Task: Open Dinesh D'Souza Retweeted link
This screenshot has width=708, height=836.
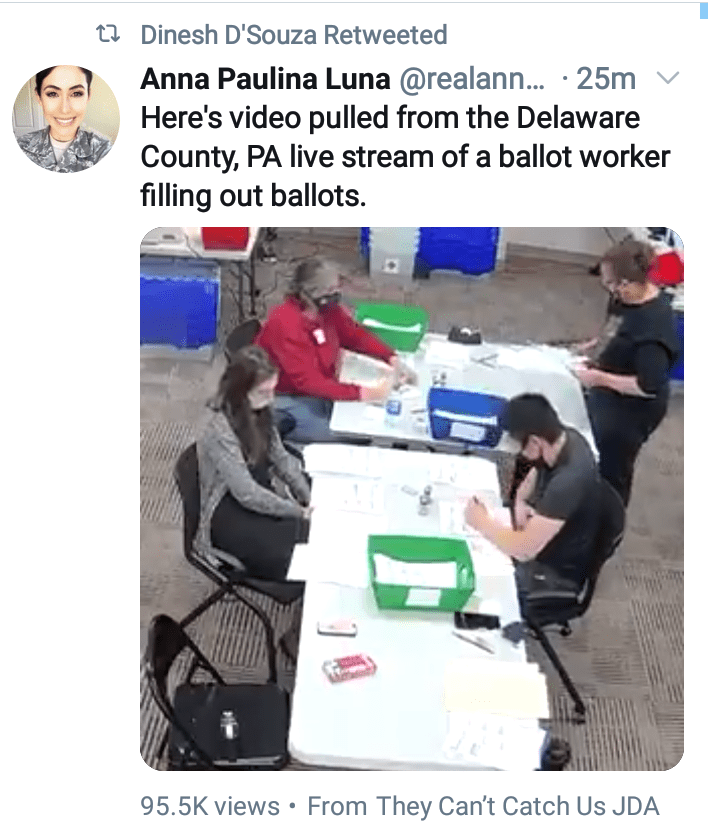Action: tap(294, 35)
